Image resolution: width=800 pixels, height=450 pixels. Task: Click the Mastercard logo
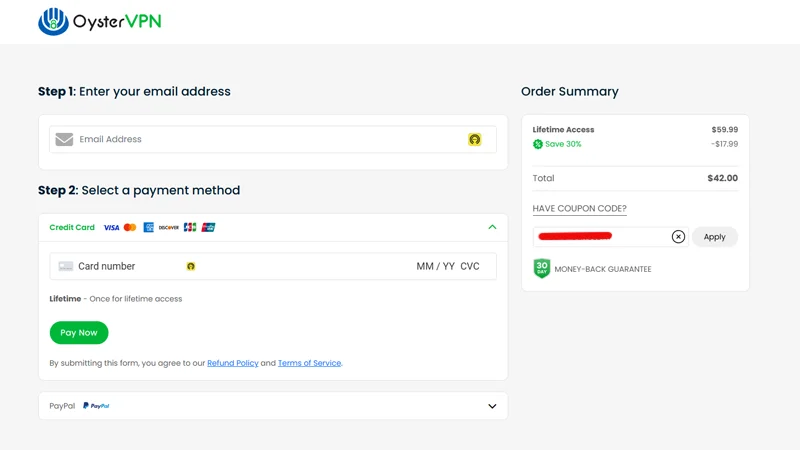click(x=130, y=228)
